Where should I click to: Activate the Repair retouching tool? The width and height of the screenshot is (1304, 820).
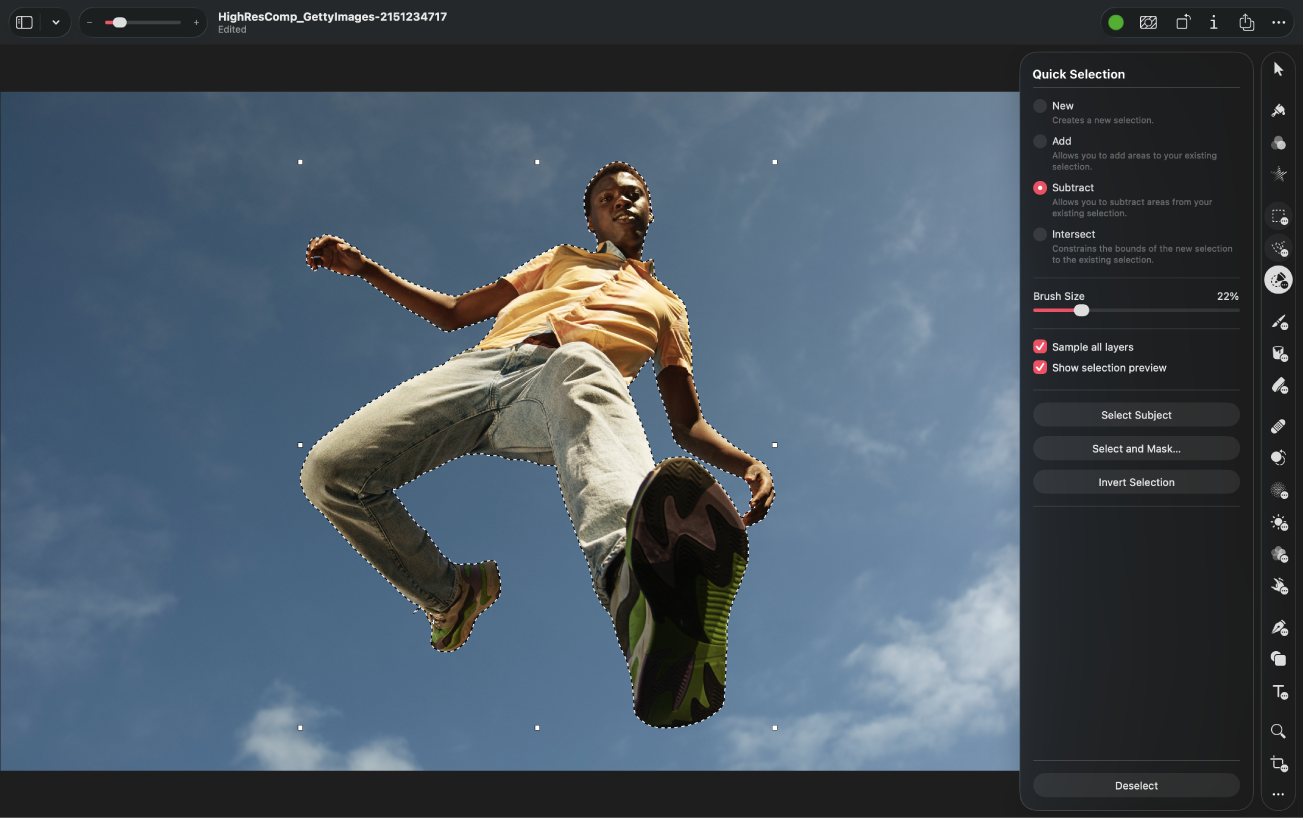[x=1278, y=425]
